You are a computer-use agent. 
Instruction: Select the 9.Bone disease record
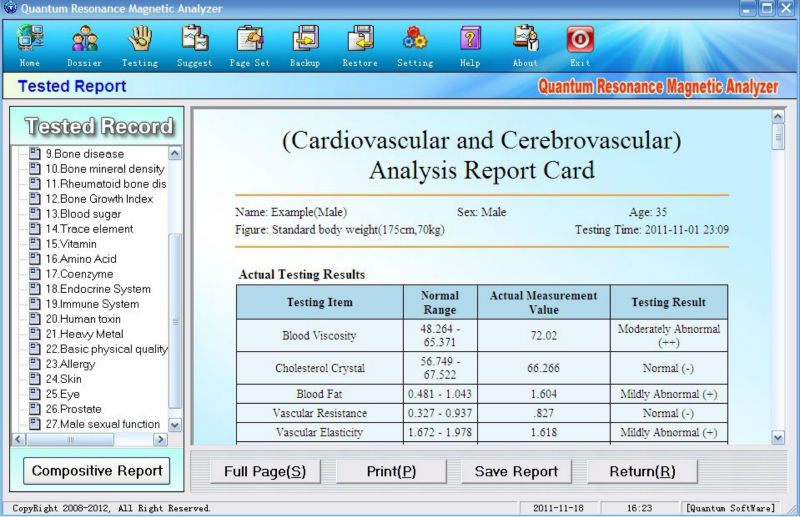(x=85, y=154)
